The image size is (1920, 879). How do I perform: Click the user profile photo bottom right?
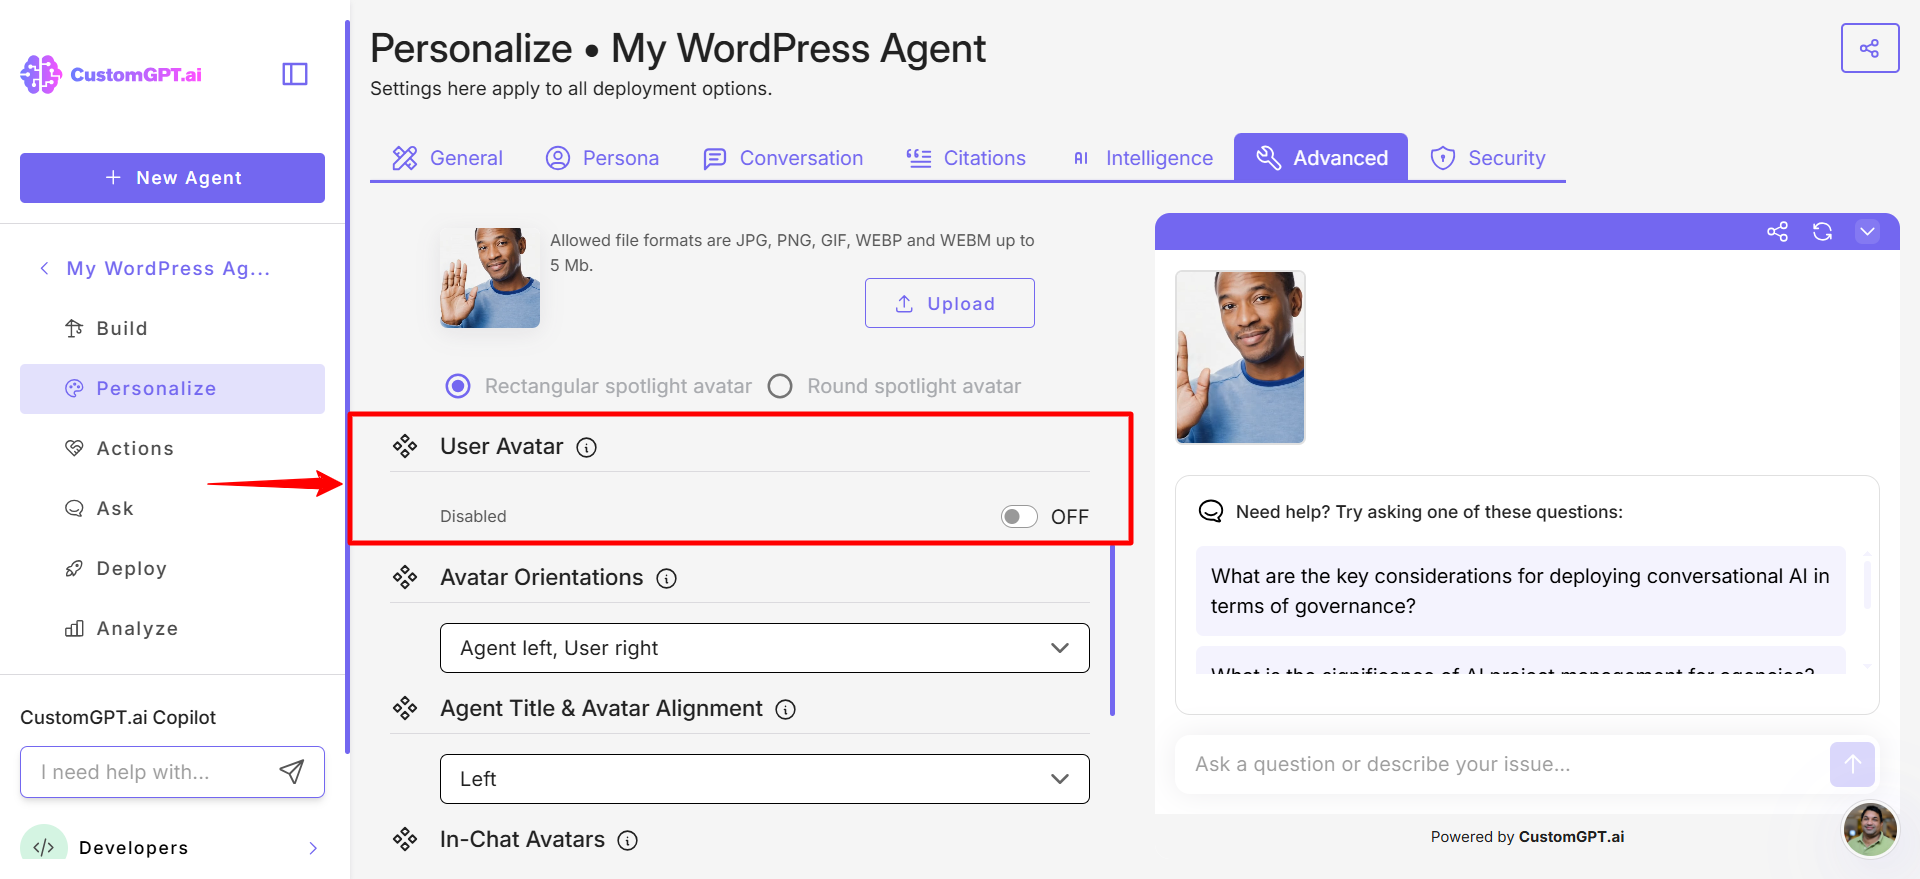tap(1870, 829)
